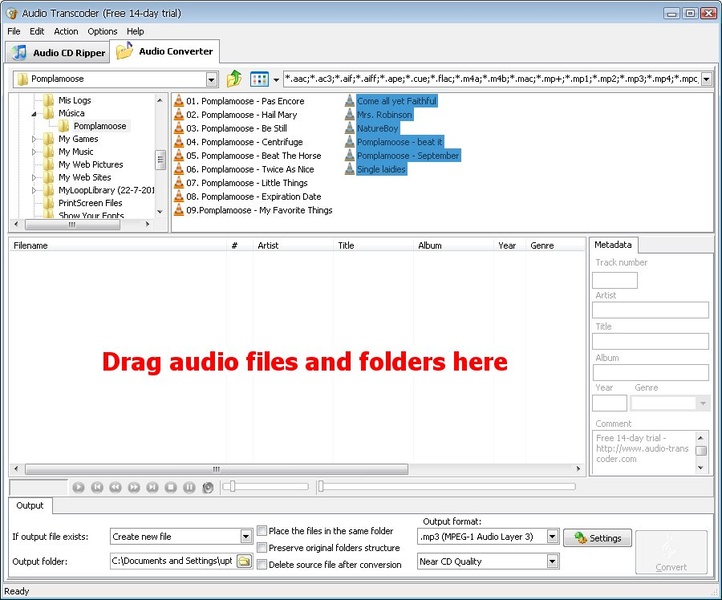Click the PrintScreen Files folder icon
722x600 pixels.
click(x=48, y=203)
